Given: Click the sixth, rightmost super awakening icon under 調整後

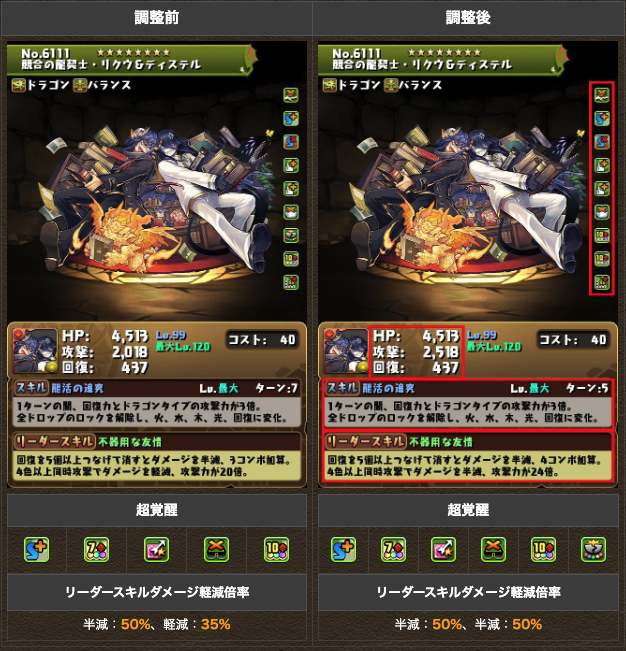Looking at the screenshot, I should click(594, 549).
